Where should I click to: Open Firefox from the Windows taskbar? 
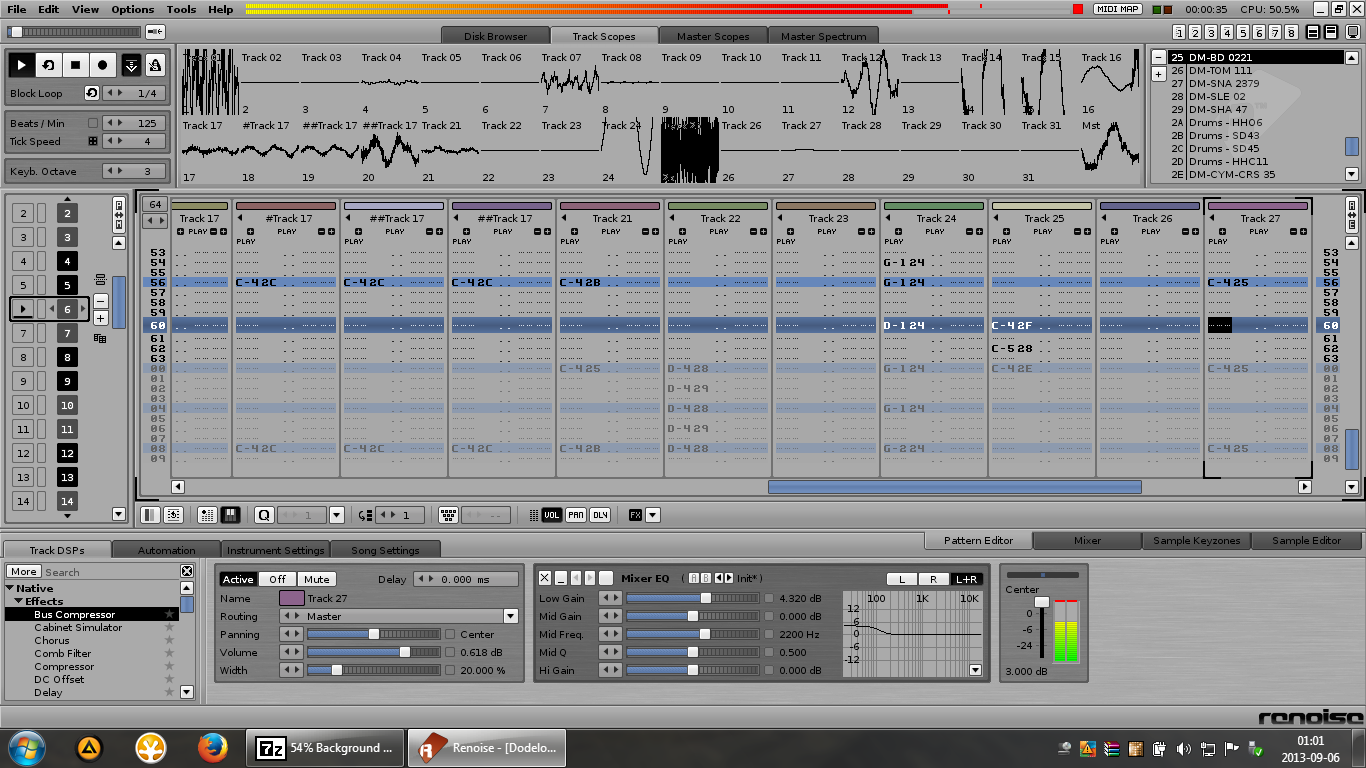[x=212, y=747]
